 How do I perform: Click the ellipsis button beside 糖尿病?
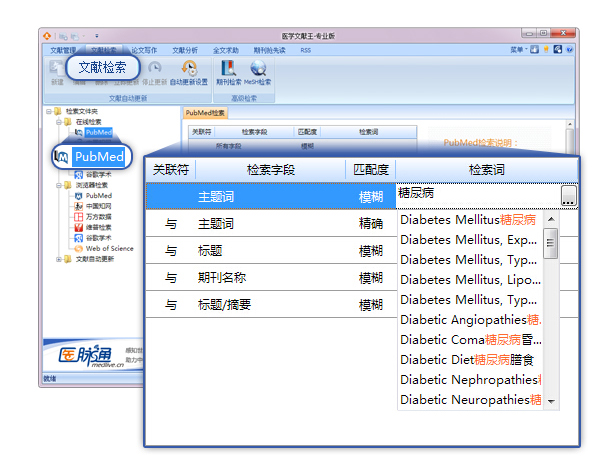[x=569, y=195]
